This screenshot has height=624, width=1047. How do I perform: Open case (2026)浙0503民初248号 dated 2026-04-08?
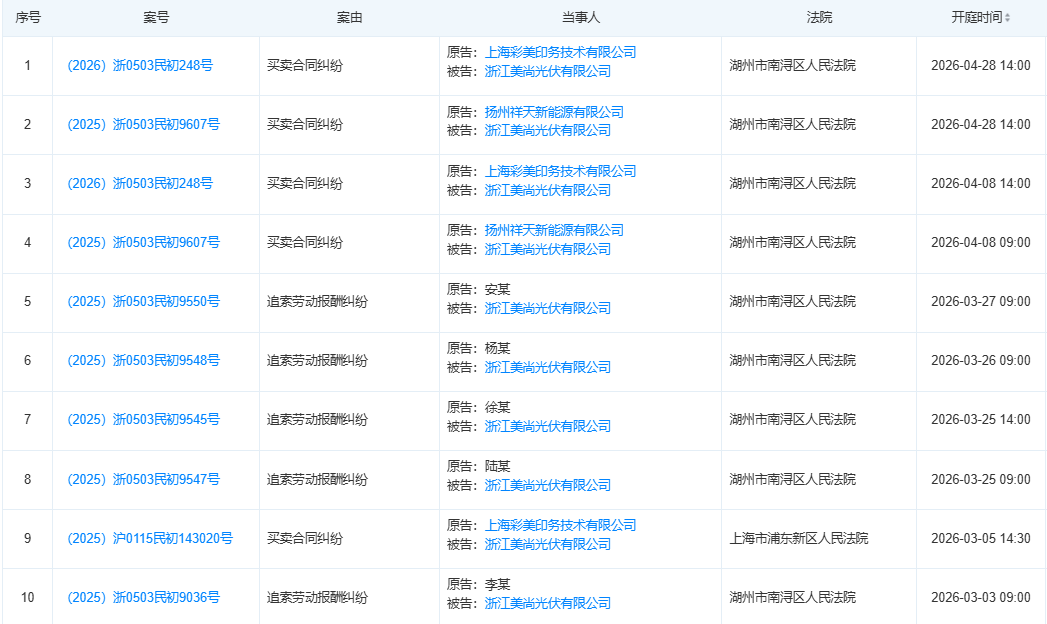coord(140,184)
